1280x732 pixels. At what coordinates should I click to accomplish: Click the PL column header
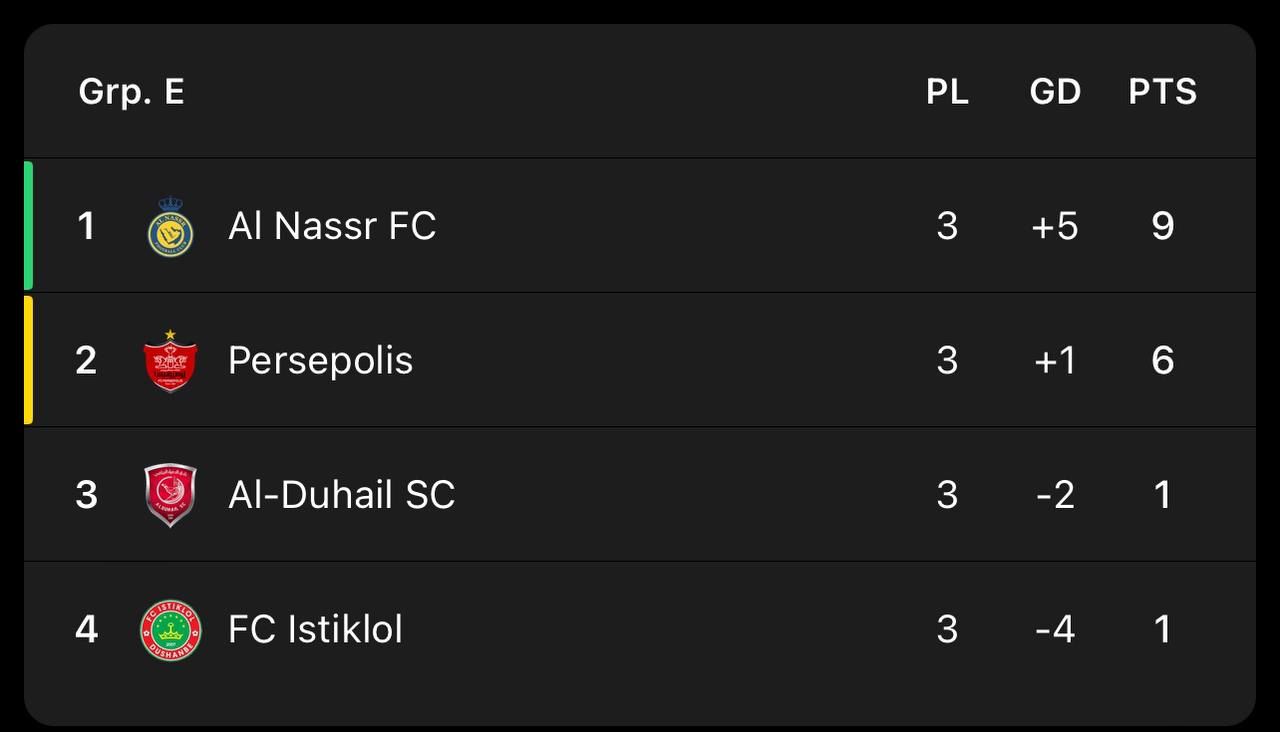(x=947, y=92)
